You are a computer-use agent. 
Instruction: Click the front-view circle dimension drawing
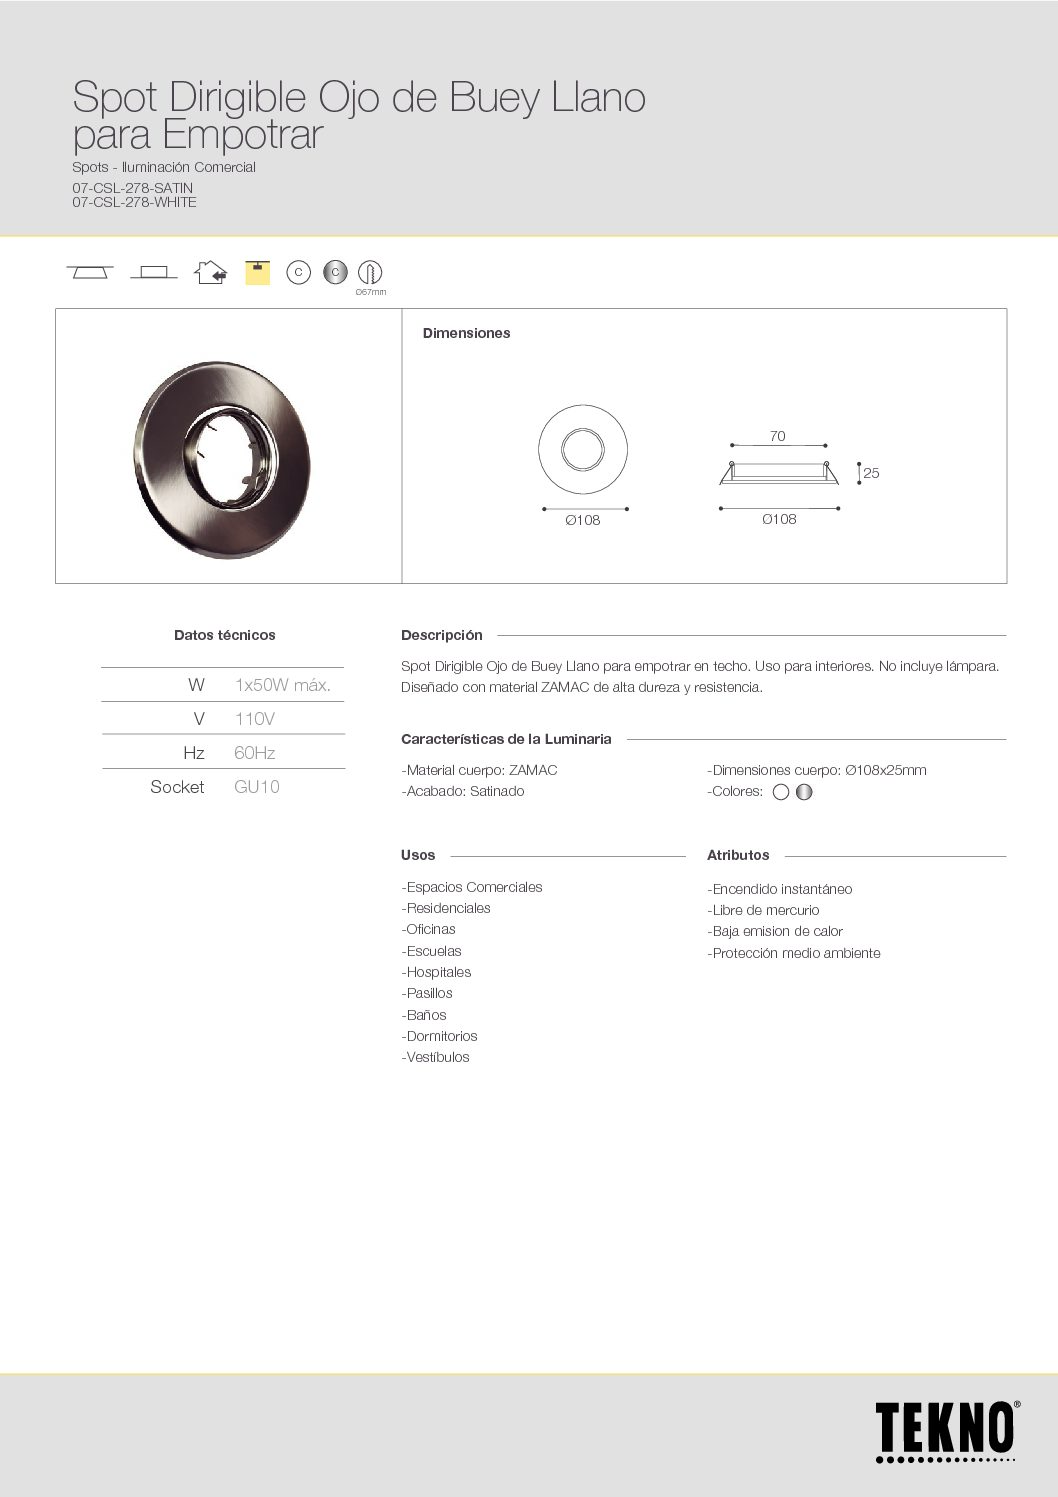pyautogui.click(x=583, y=449)
